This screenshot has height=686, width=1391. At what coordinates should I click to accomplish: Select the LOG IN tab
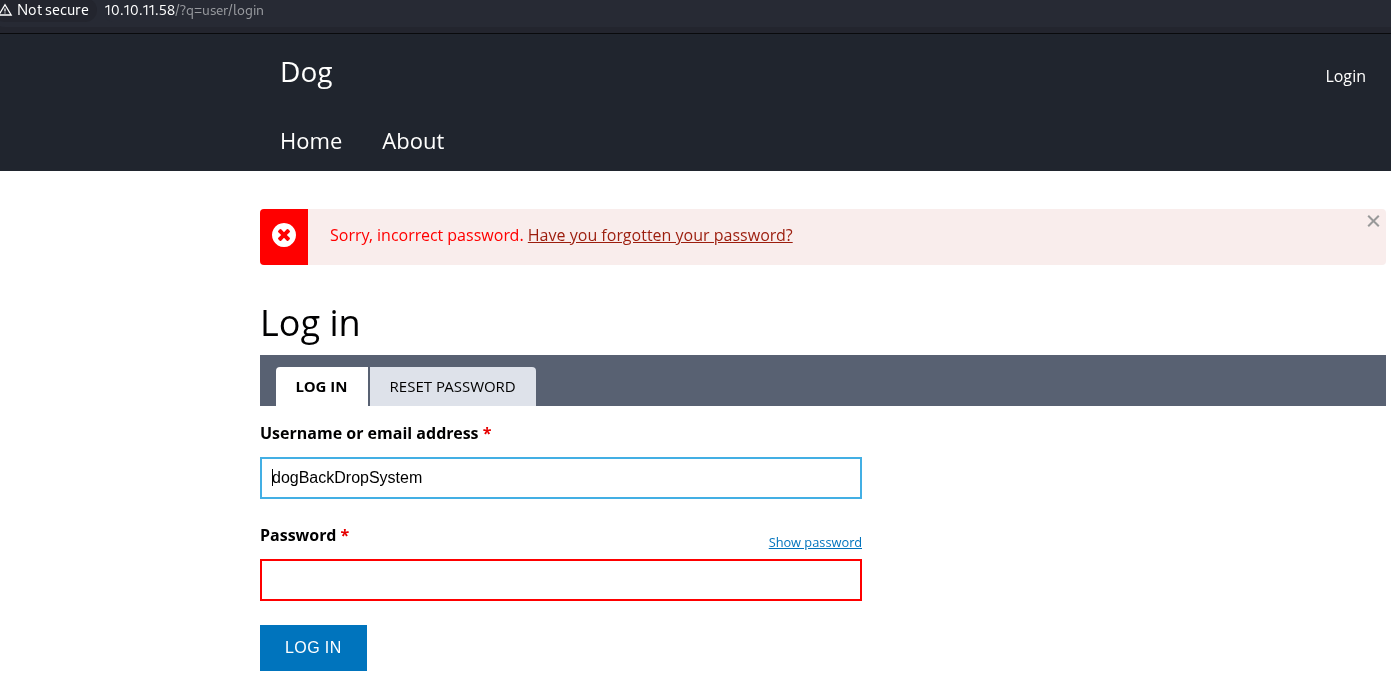coord(321,387)
